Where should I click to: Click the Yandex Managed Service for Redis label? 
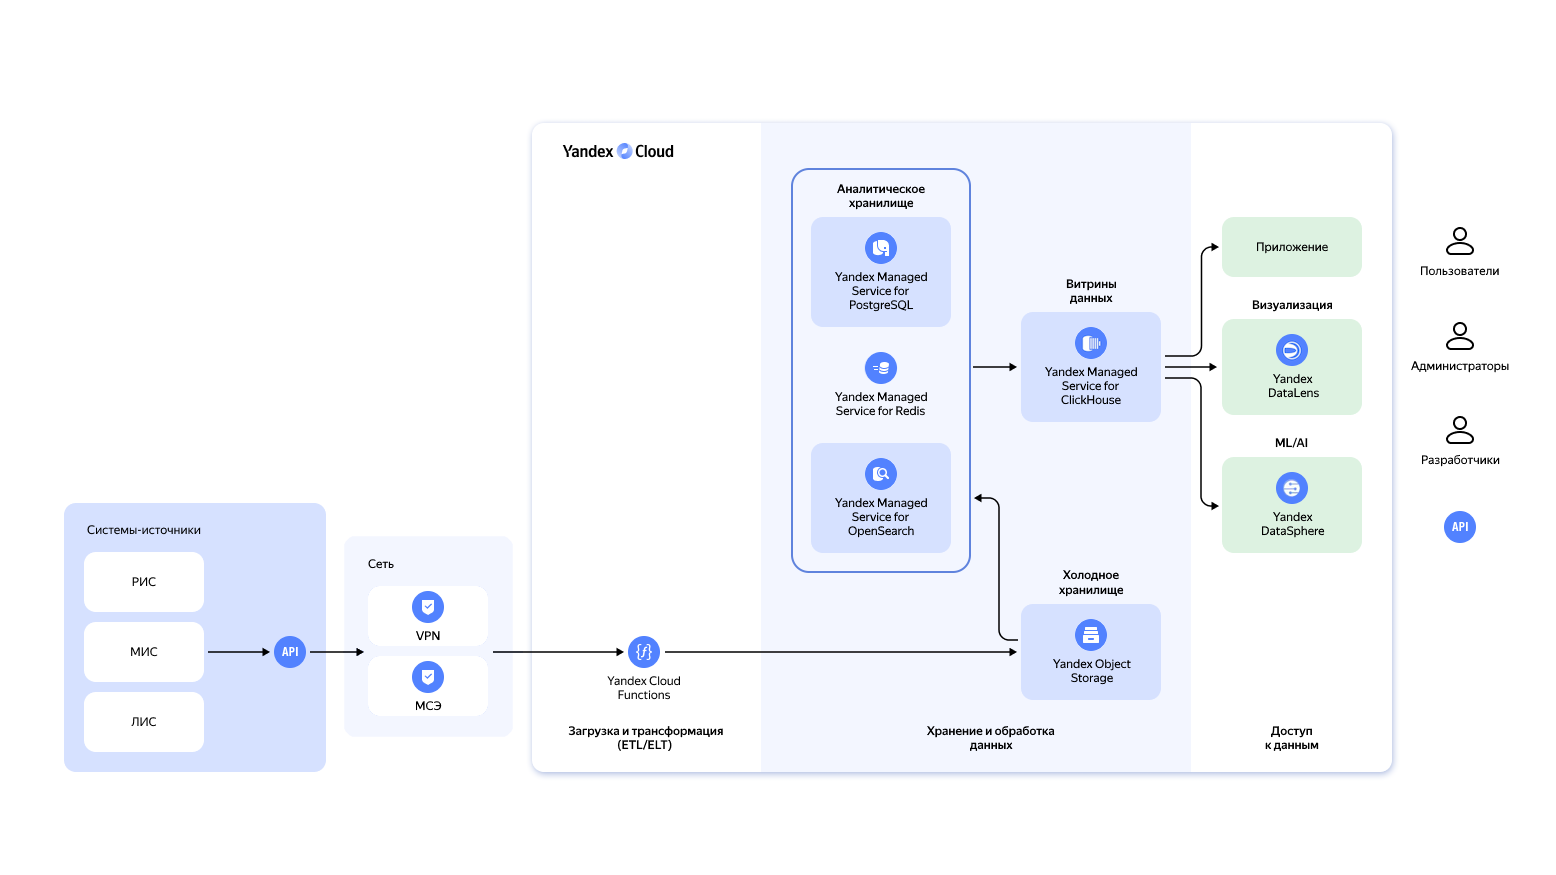coord(881,404)
